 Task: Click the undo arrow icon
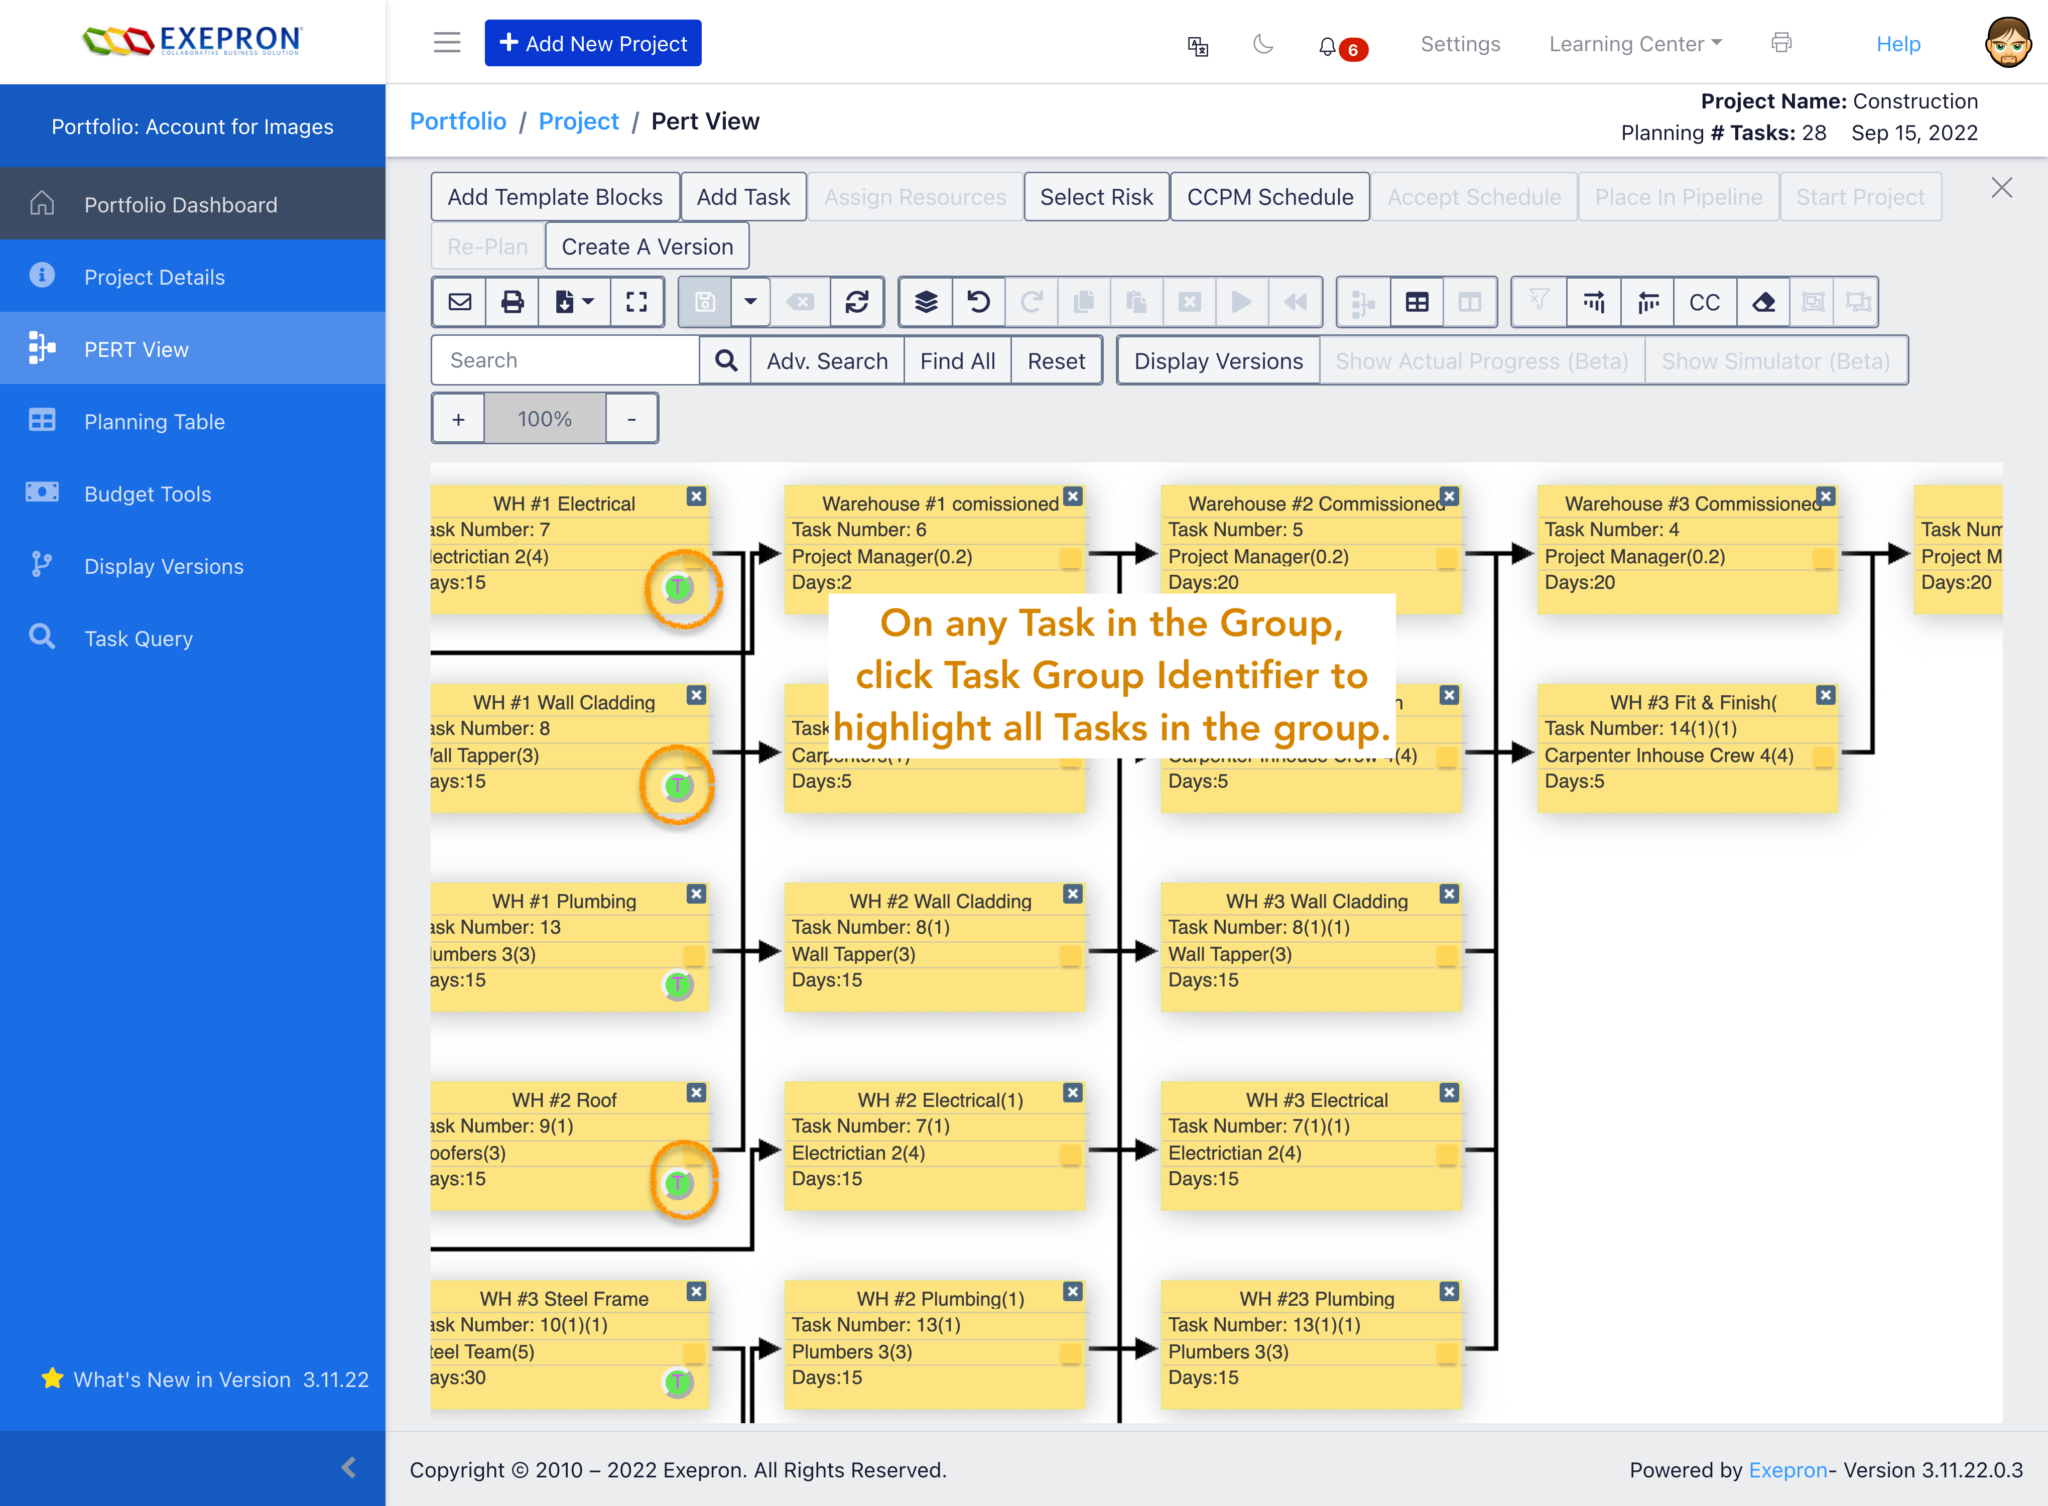click(x=978, y=301)
